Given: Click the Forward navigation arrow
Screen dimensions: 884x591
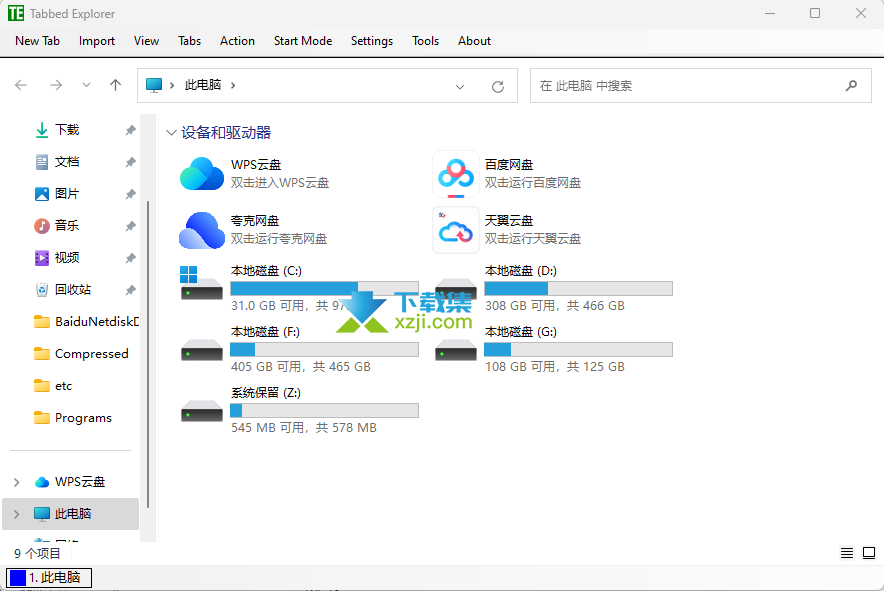Looking at the screenshot, I should (x=56, y=85).
